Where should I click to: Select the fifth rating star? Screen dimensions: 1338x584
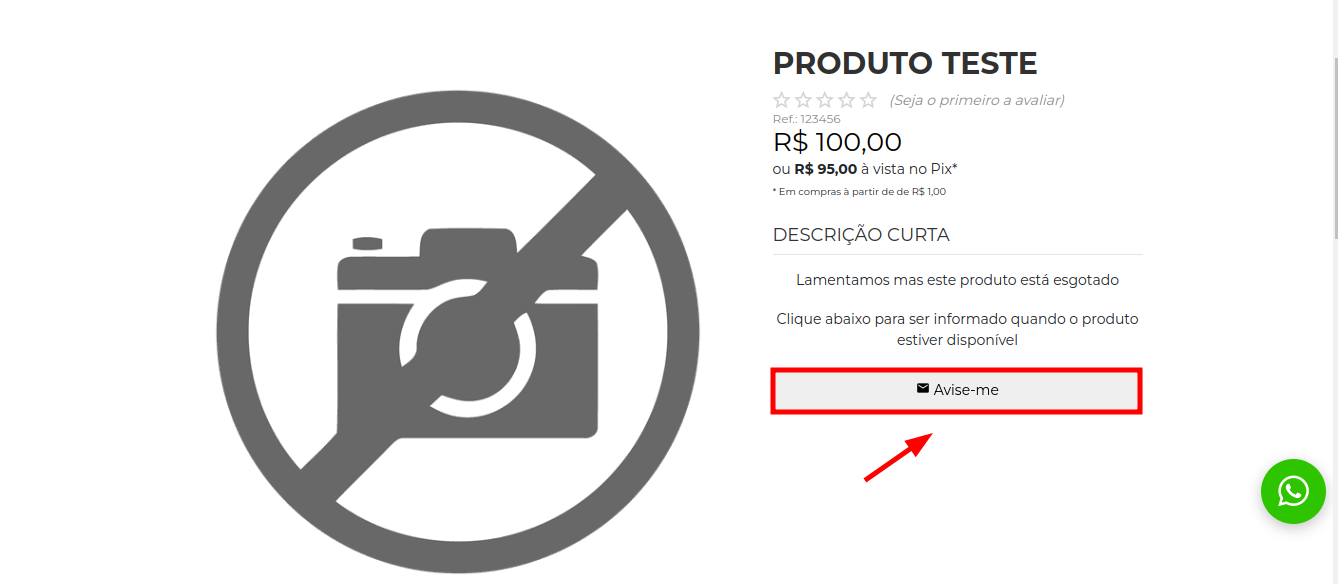tap(868, 100)
